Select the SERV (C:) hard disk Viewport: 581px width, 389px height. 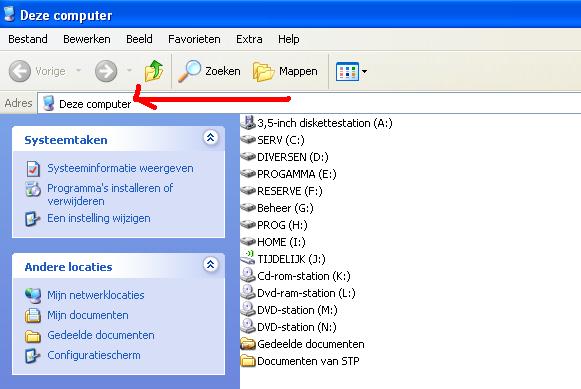click(x=273, y=140)
